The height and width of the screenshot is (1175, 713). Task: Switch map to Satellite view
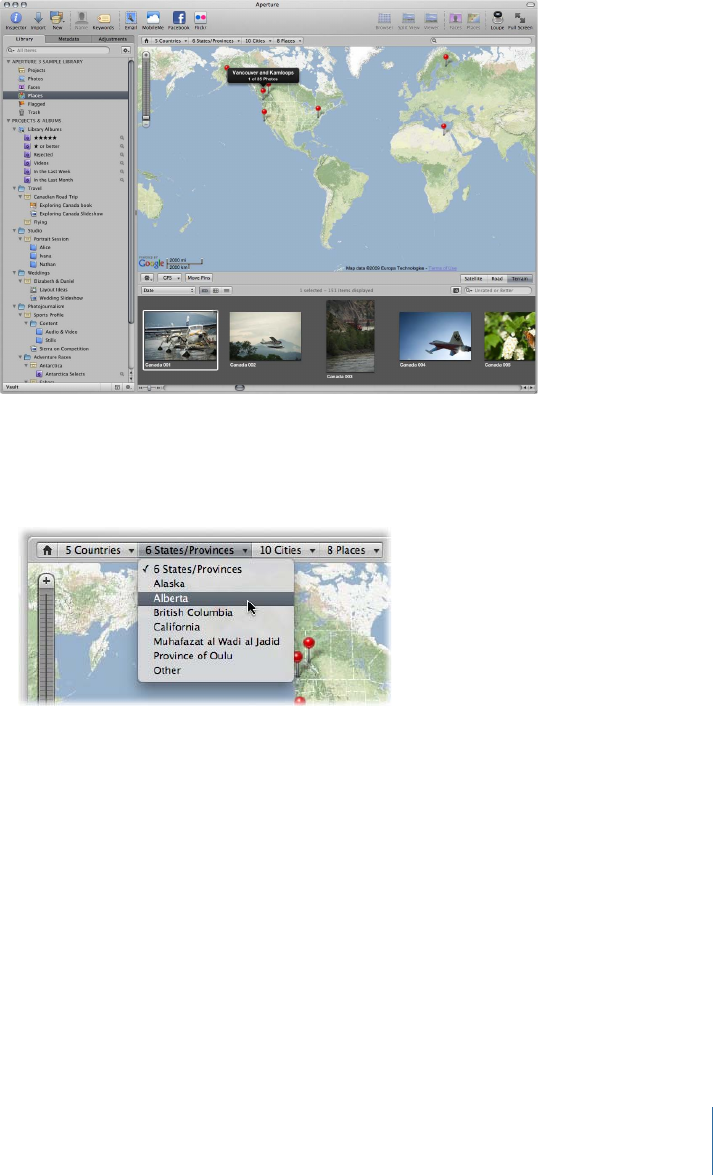tap(472, 278)
